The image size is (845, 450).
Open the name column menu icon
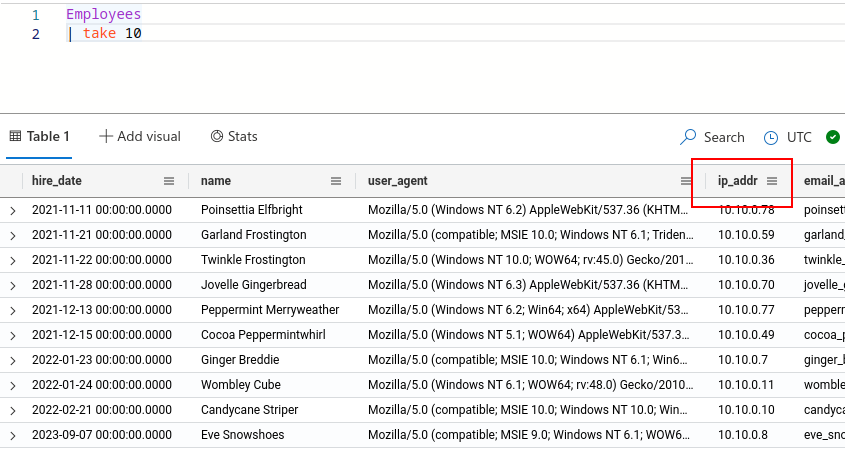[336, 181]
